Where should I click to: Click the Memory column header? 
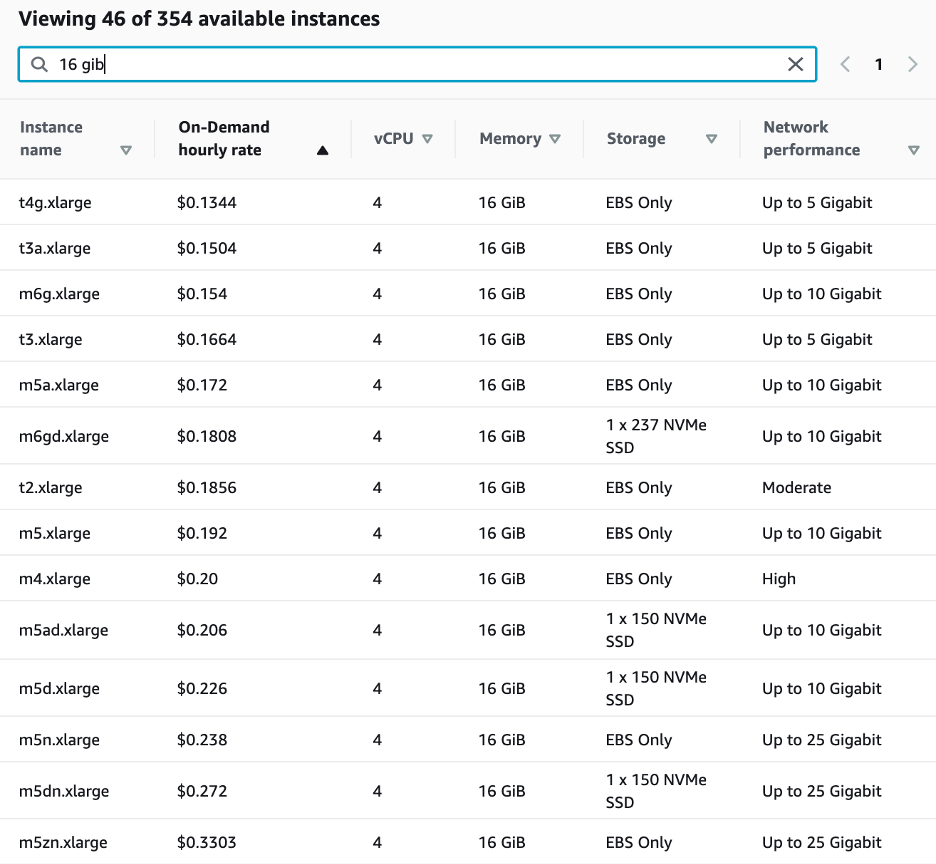click(x=510, y=139)
